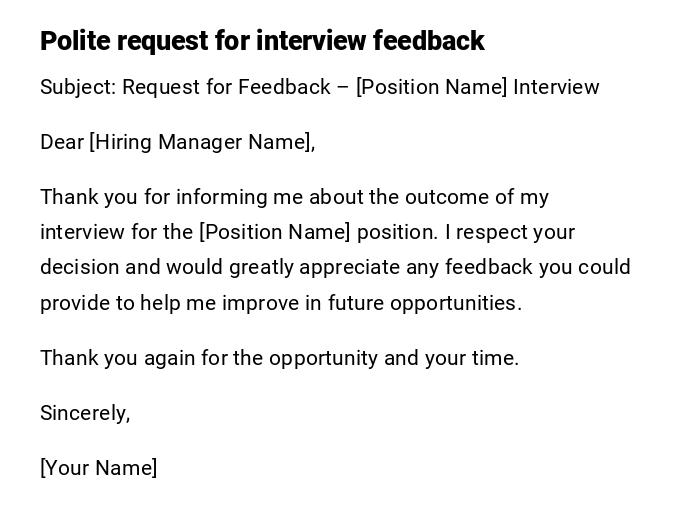This screenshot has height=530, width=700.
Task: Select the [Position Name] placeholder in the subject line
Action: (x=431, y=87)
